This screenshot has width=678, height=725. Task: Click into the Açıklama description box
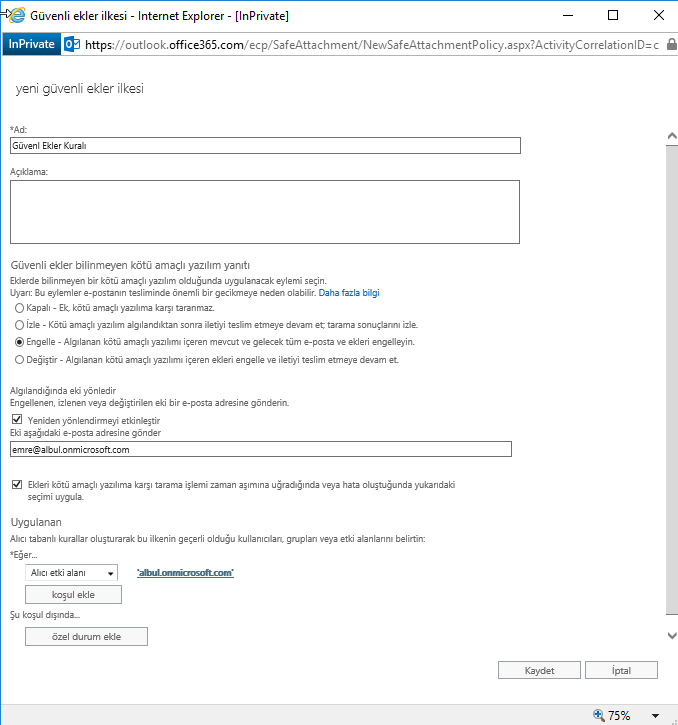(265, 212)
